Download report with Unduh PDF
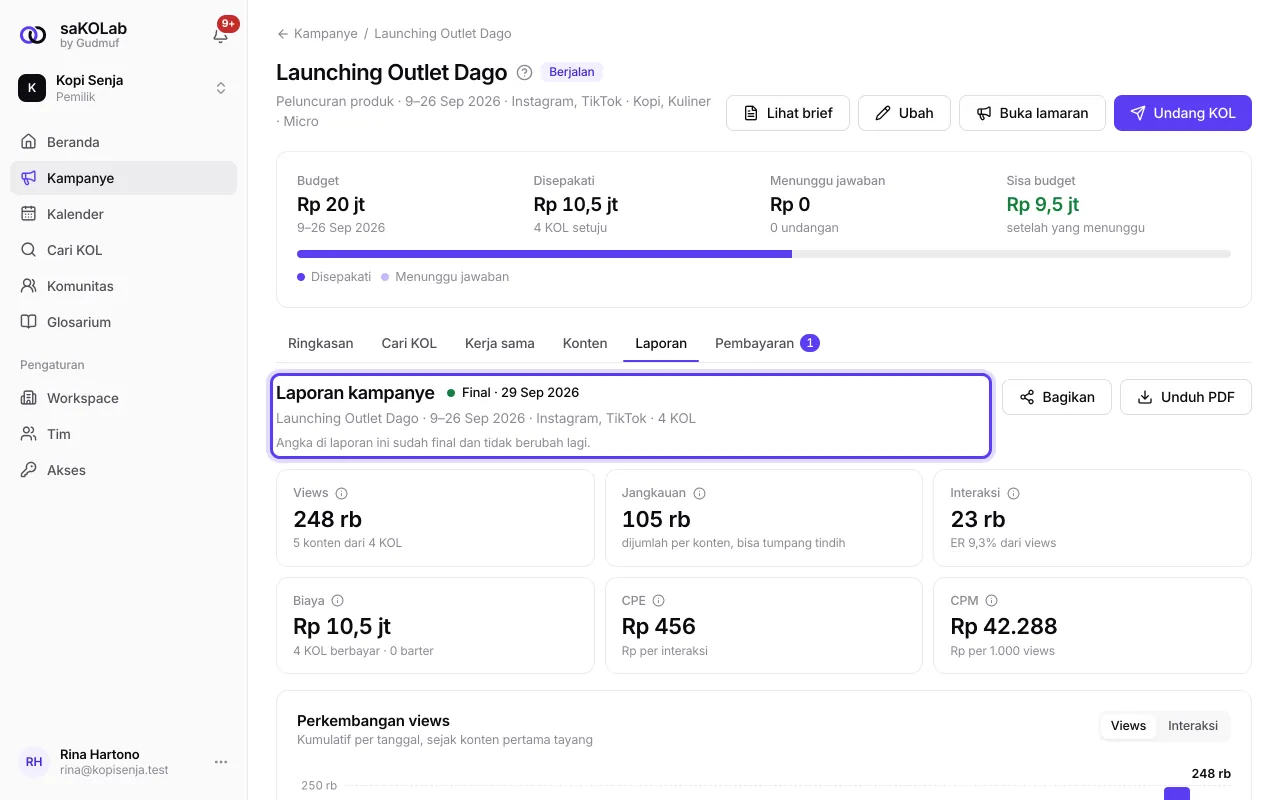Viewport: 1280px width, 800px height. 1186,397
